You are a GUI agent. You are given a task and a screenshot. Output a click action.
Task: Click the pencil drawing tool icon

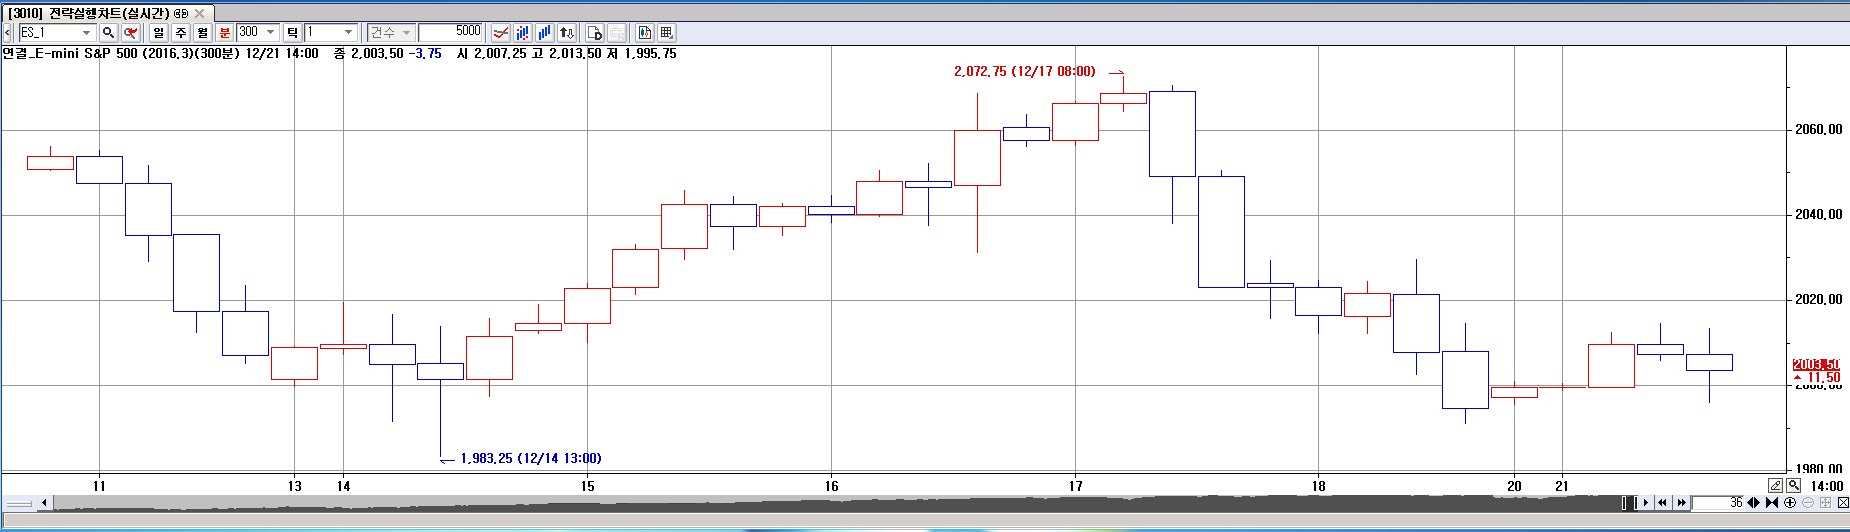pos(1775,485)
